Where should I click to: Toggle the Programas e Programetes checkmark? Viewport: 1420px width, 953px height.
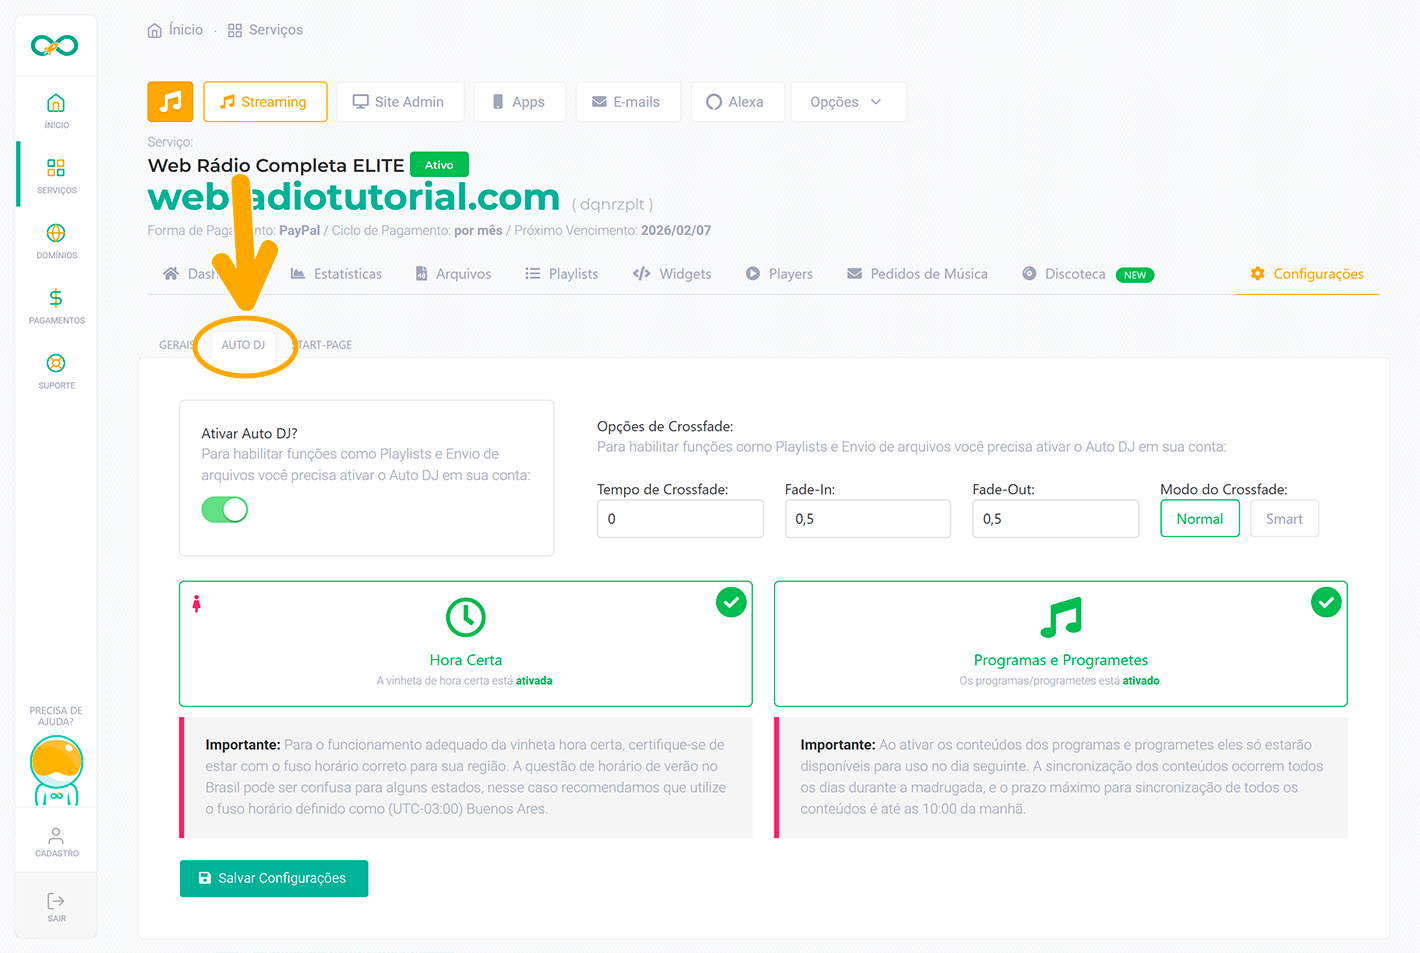(1326, 602)
